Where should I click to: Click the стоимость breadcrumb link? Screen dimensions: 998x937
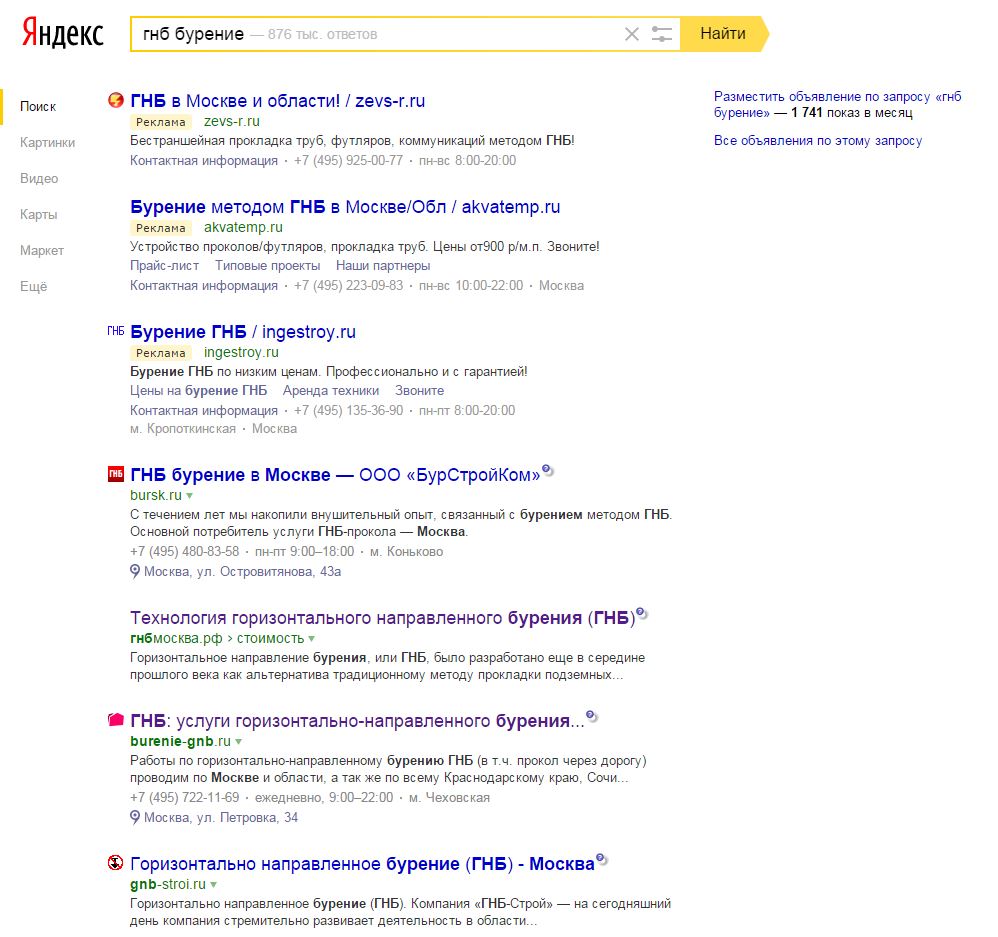tap(271, 638)
